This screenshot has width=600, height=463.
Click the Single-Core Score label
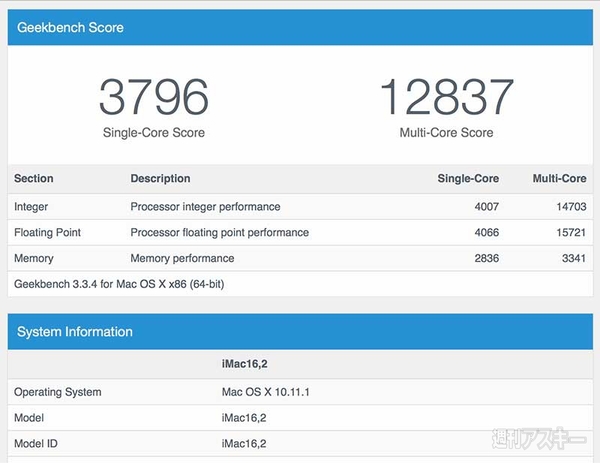[x=154, y=132]
